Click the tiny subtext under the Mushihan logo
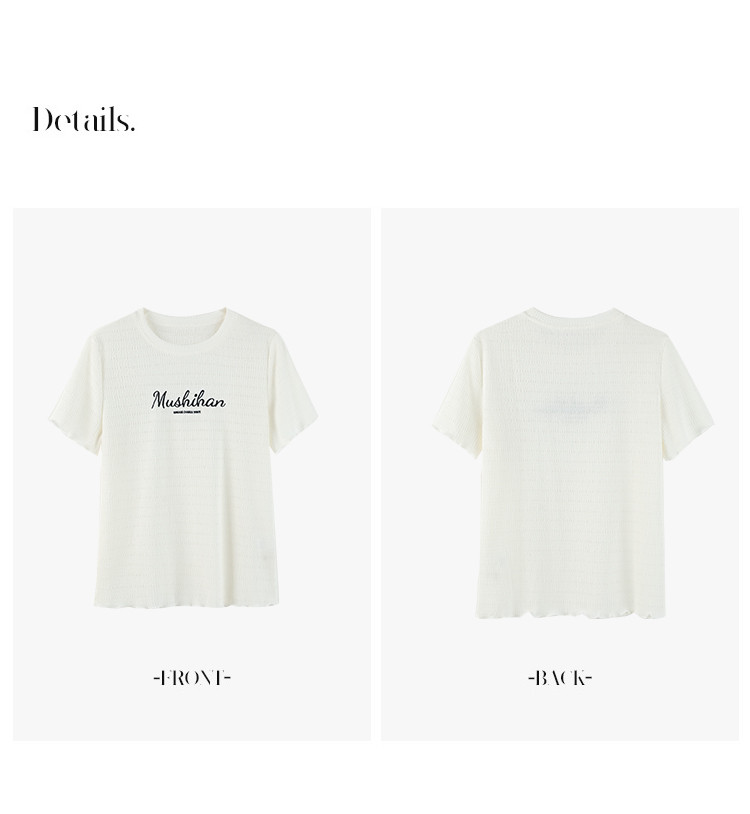The width and height of the screenshot is (750, 814). tap(190, 413)
